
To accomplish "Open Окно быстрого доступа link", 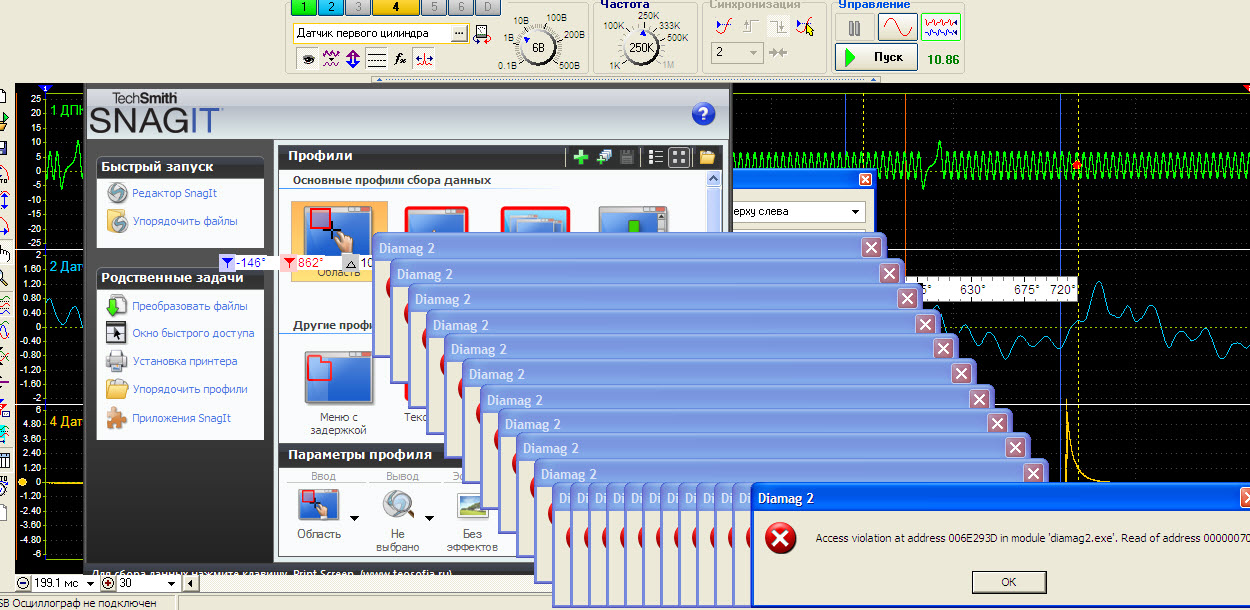I will coord(193,333).
